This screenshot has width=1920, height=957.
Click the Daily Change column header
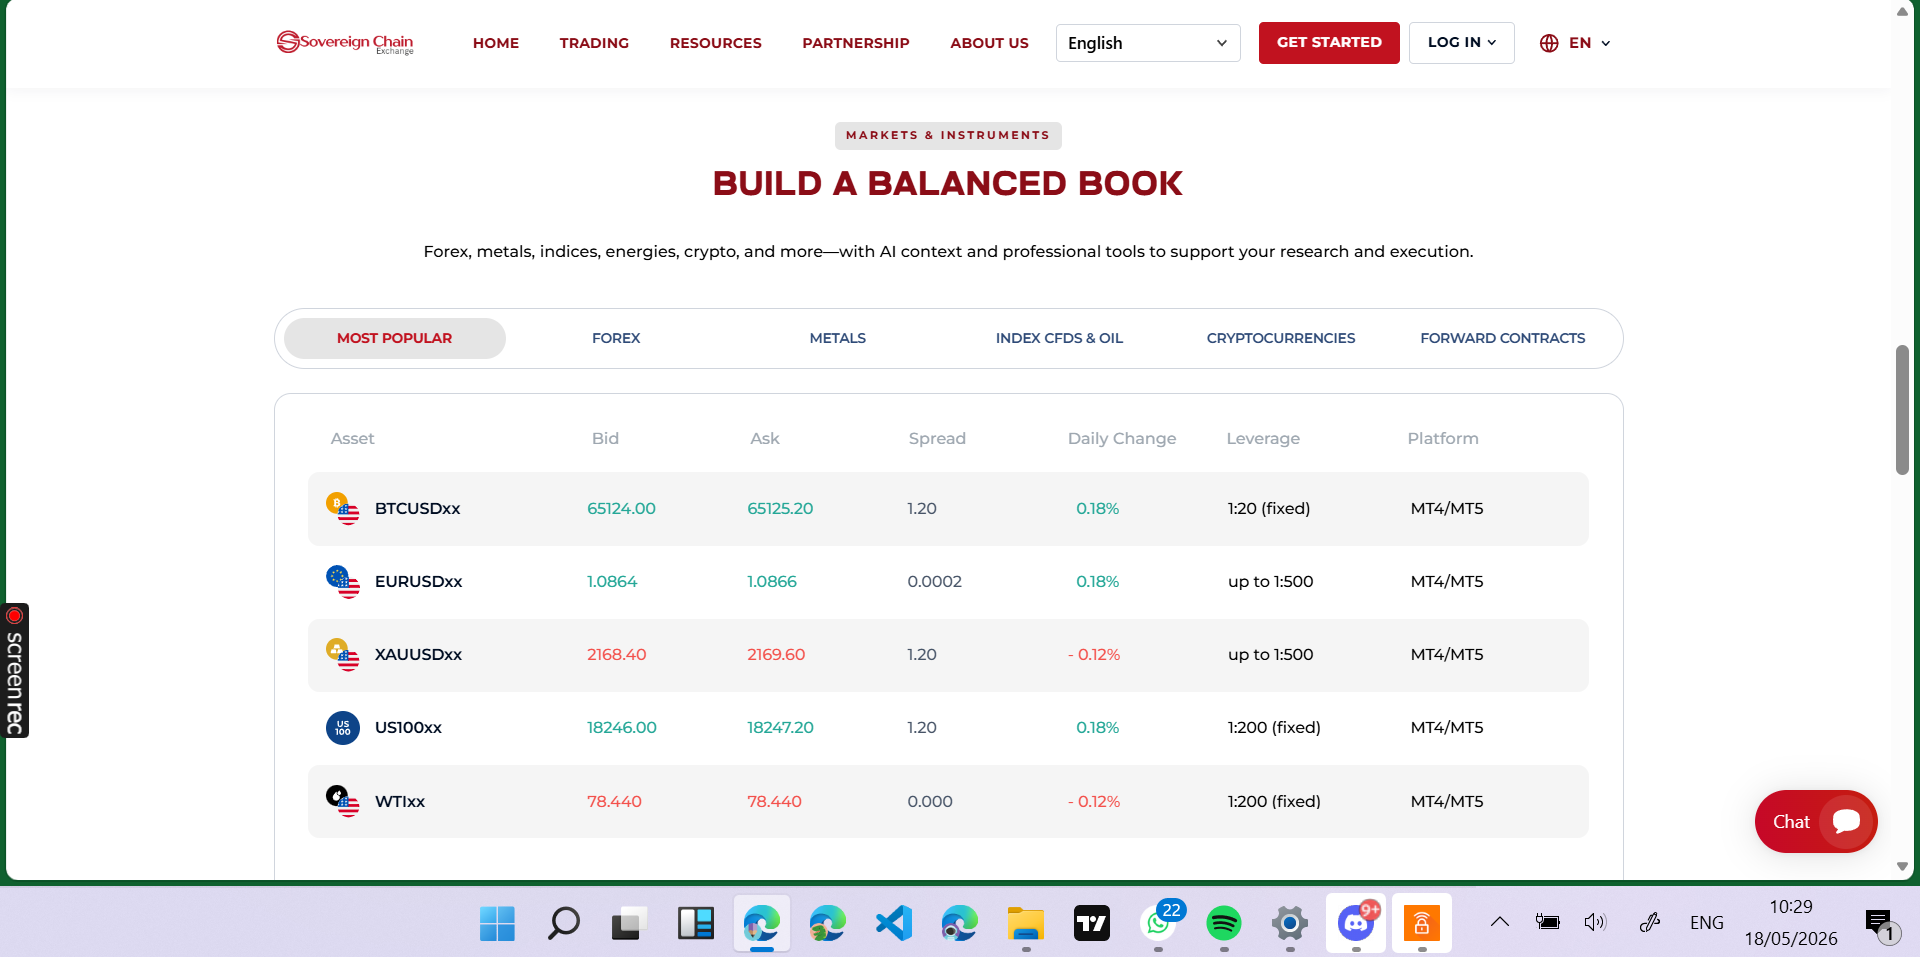1122,438
